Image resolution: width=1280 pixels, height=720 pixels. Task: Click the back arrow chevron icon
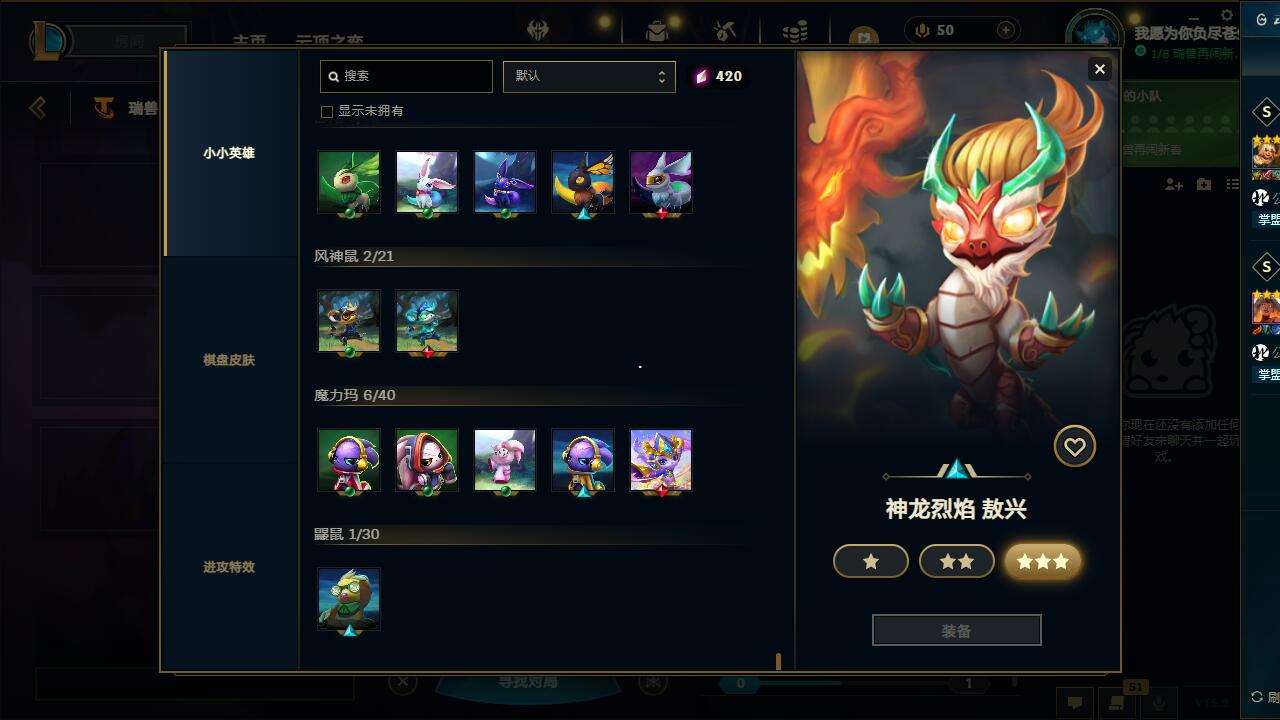38,107
